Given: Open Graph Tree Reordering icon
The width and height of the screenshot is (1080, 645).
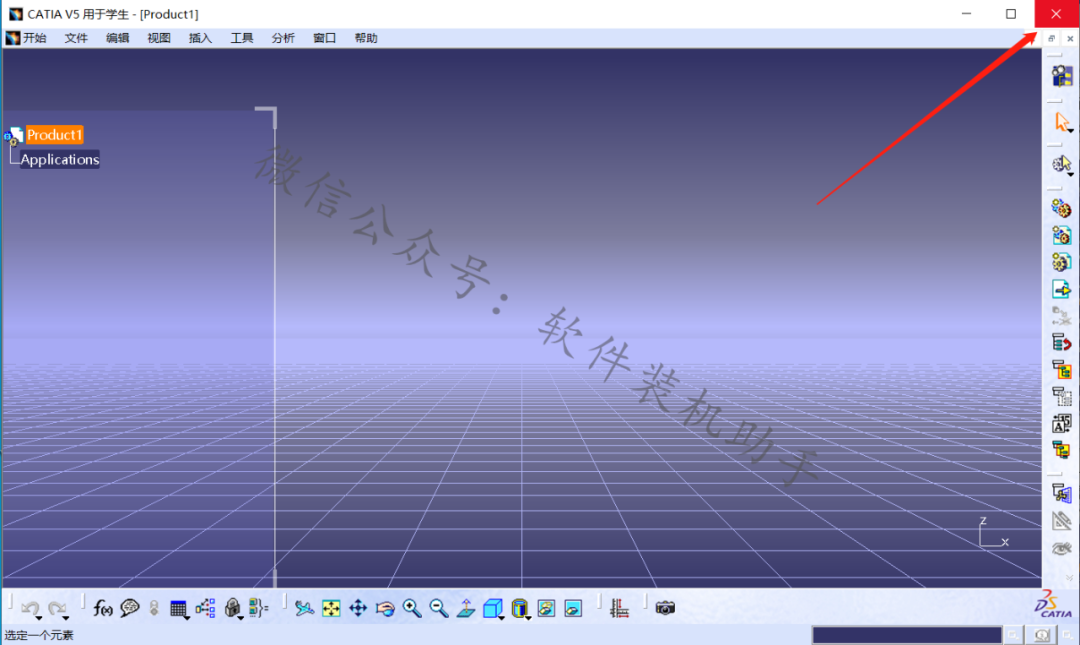Looking at the screenshot, I should [1061, 342].
